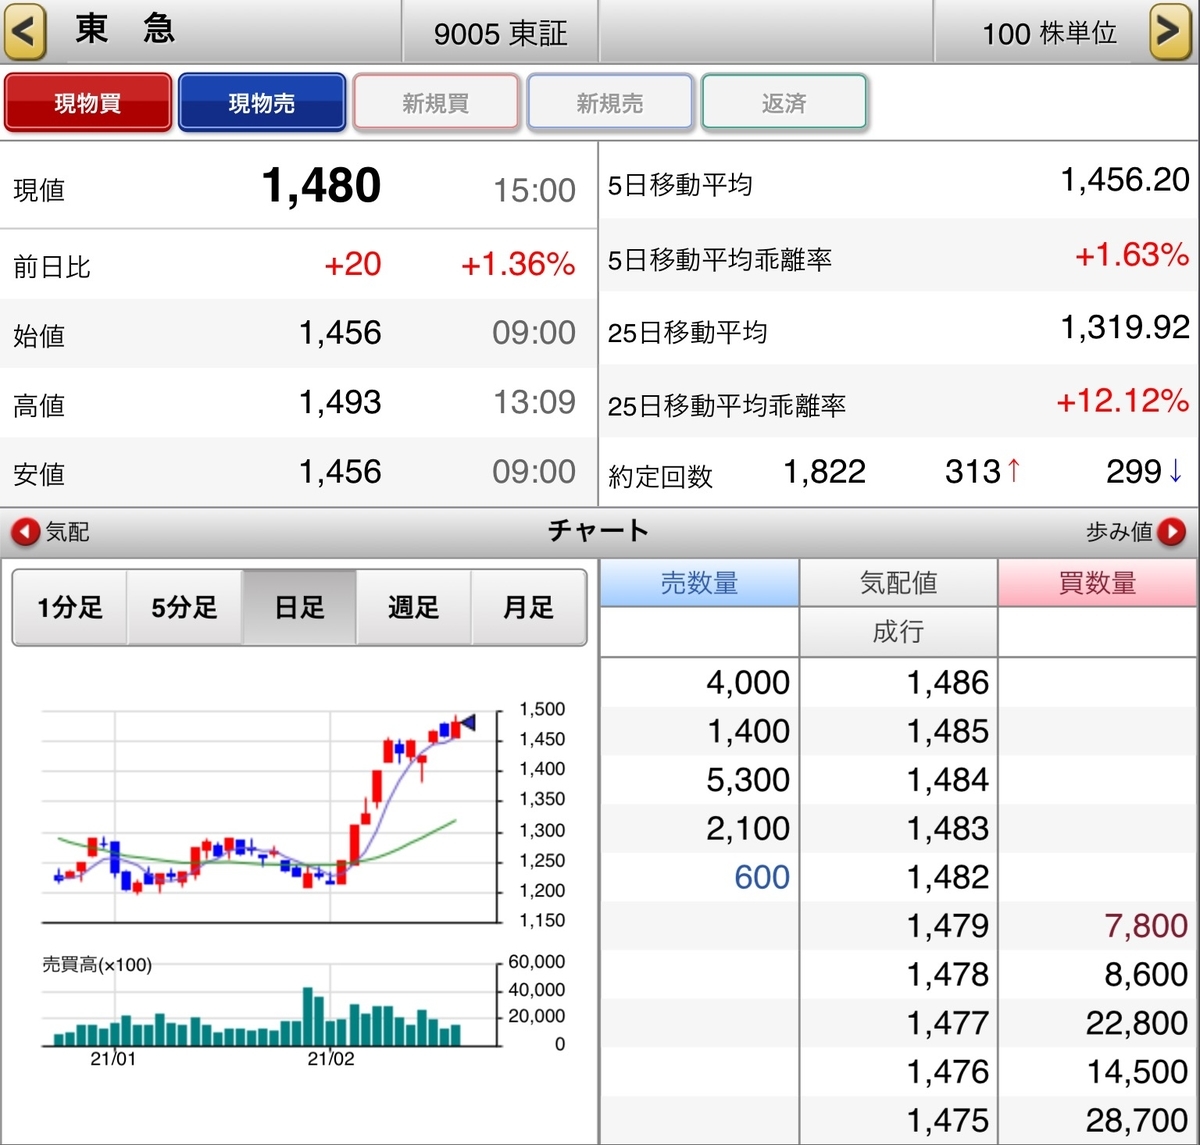Tap blue sell quantity 600
Viewport: 1200px width, 1145px height.
tap(762, 877)
